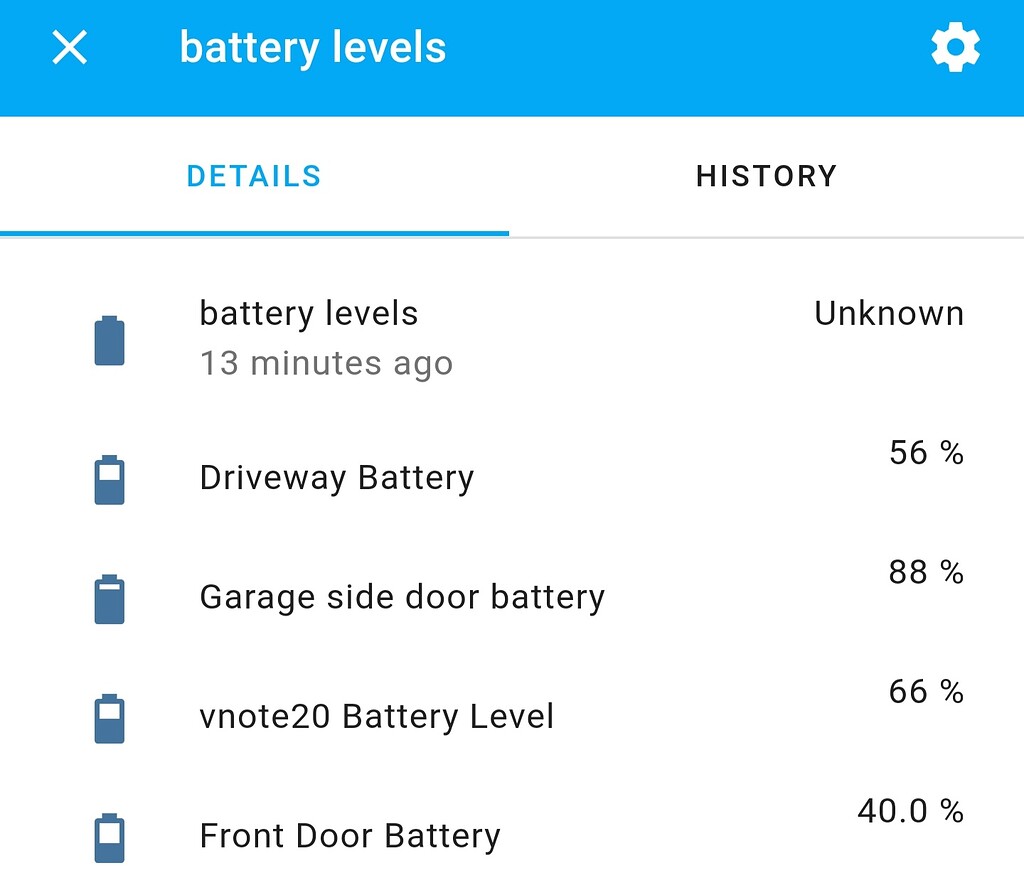Select the DETAILS tab

(254, 176)
